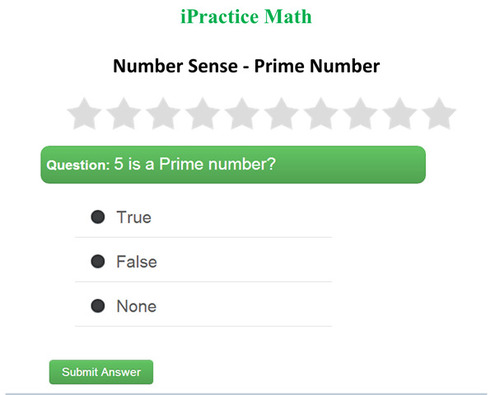Click the third progress star
The width and height of the screenshot is (500, 395).
(163, 114)
